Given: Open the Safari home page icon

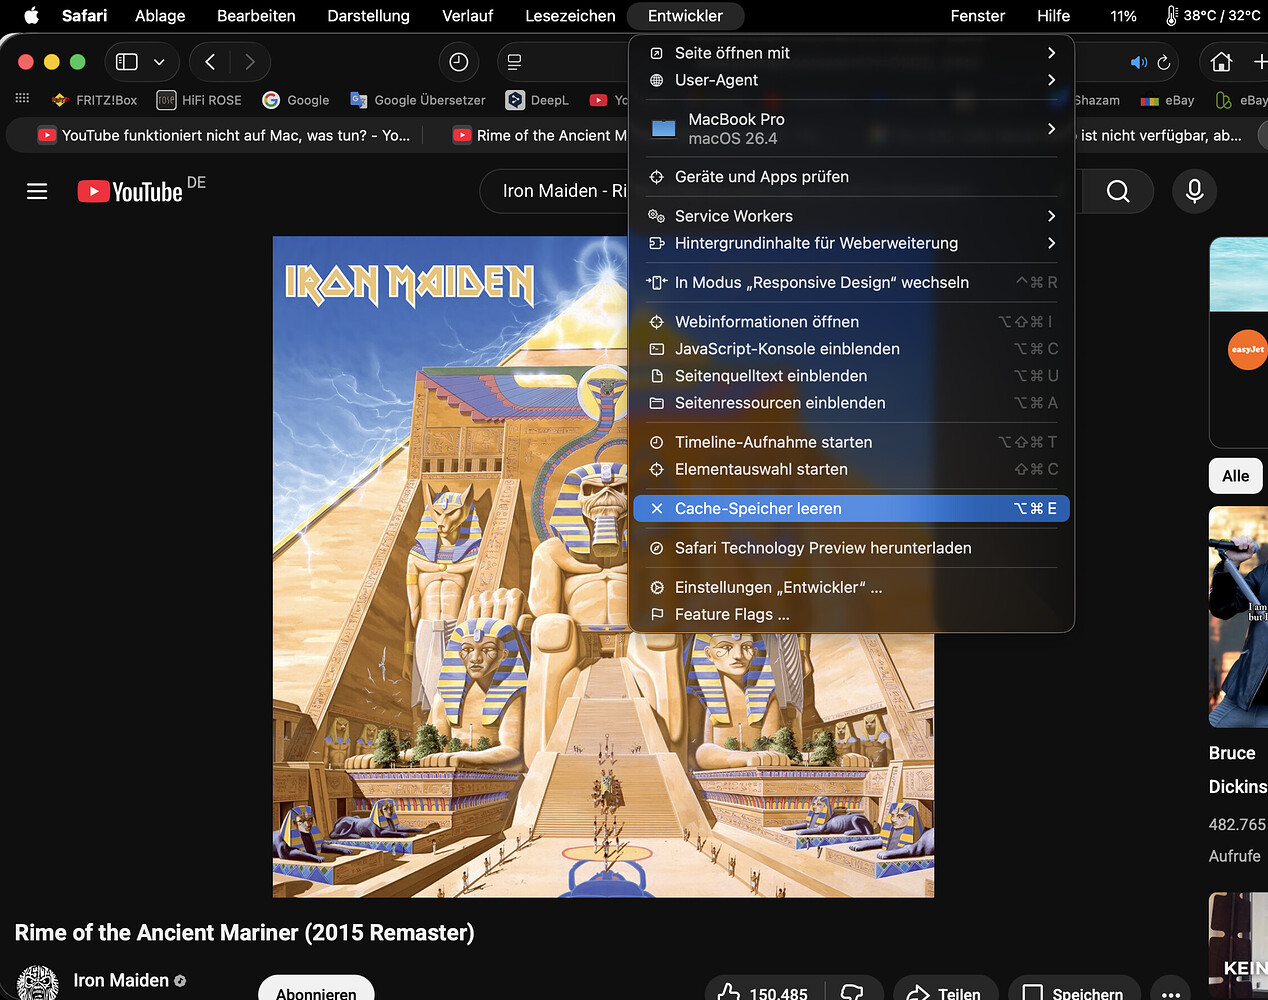Looking at the screenshot, I should (x=1221, y=62).
